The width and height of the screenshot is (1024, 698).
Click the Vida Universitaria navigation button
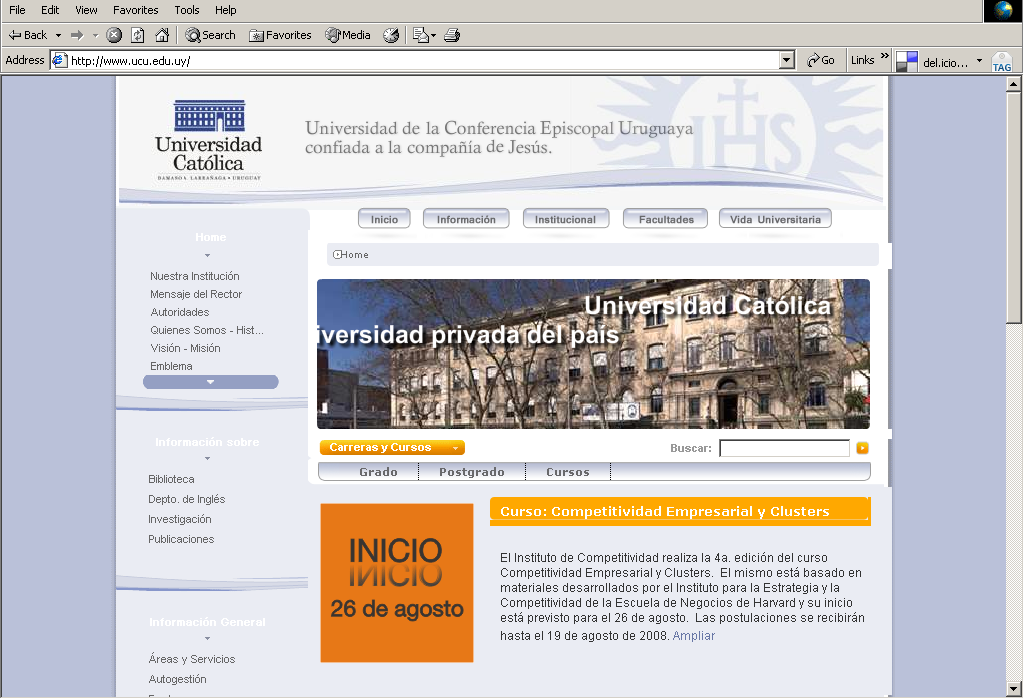775,219
